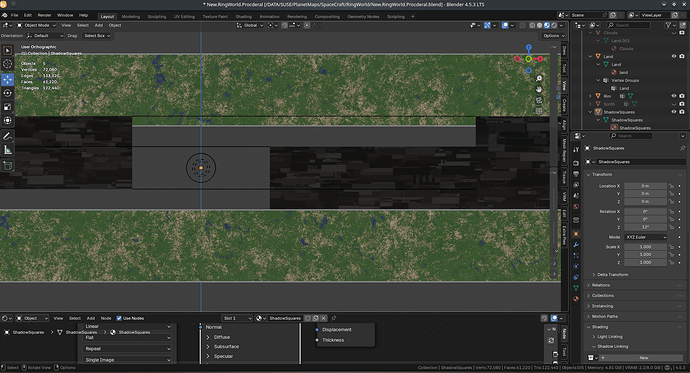The height and width of the screenshot is (373, 690).
Task: Toggle camera view icon in viewport
Action: pyautogui.click(x=539, y=100)
